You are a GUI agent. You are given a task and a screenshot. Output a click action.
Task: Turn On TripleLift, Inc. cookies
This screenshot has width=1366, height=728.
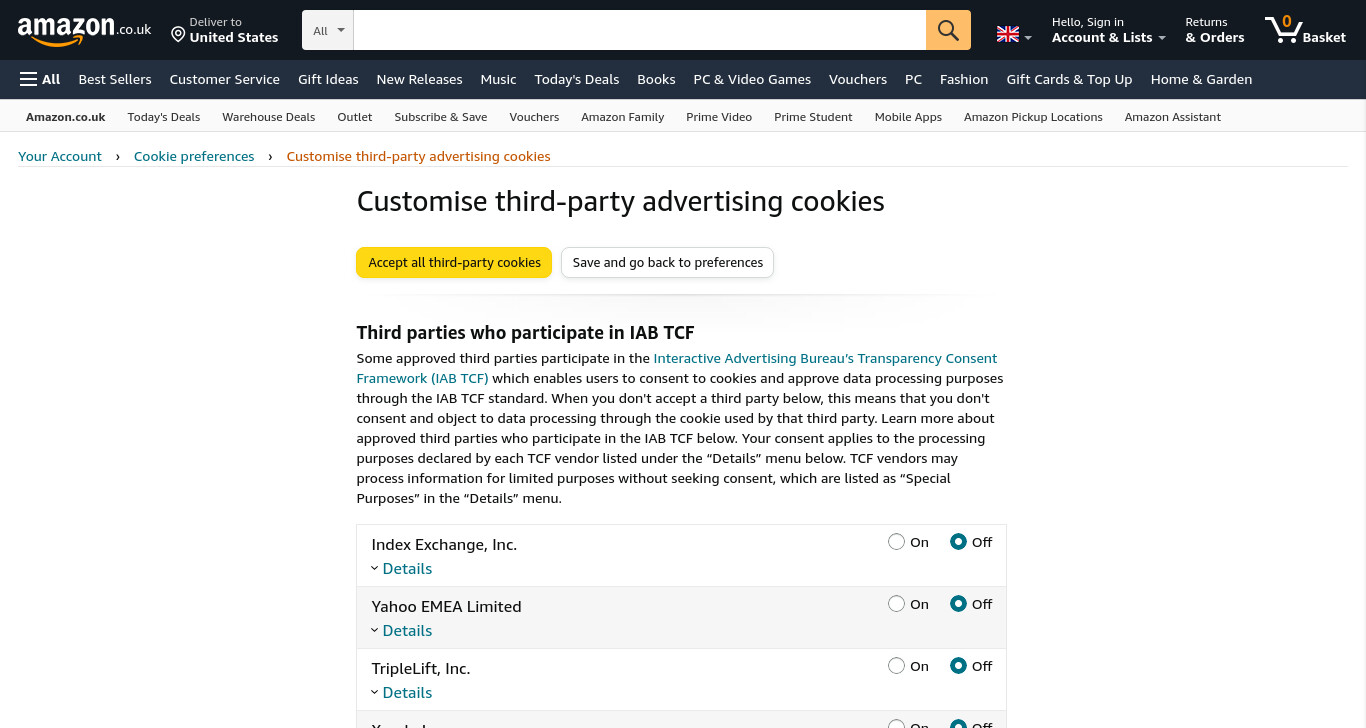[896, 666]
